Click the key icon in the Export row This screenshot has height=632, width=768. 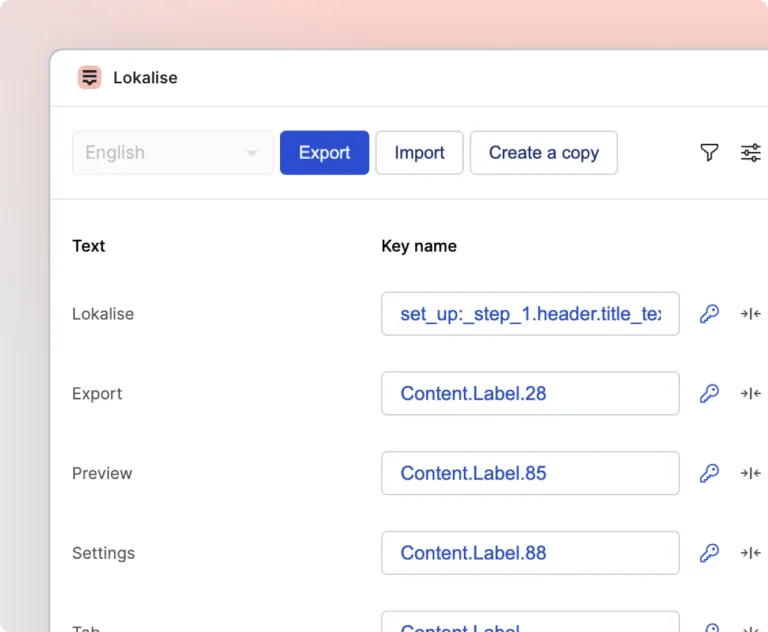(x=709, y=393)
